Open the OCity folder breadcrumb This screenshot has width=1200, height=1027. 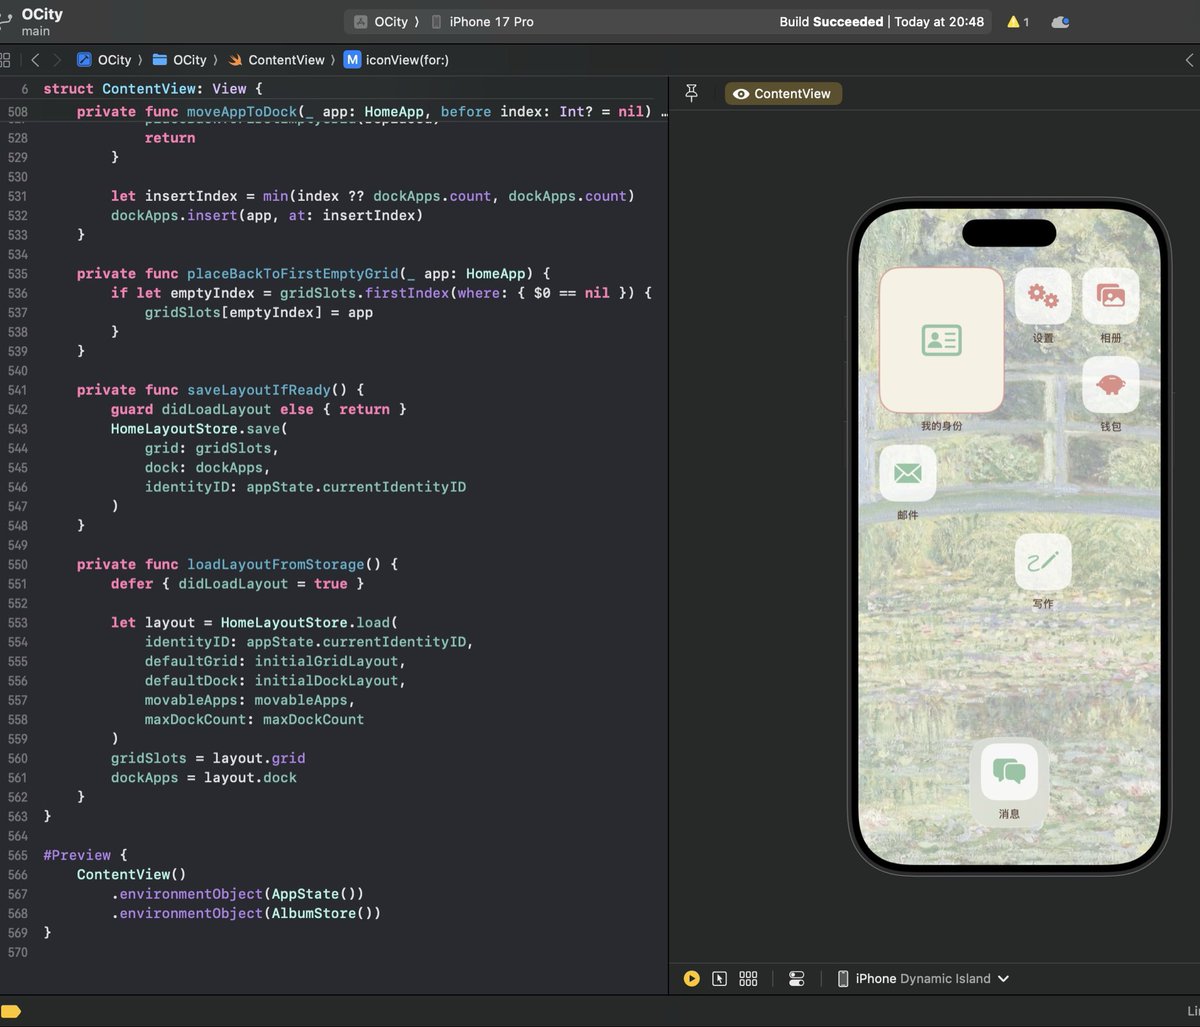(x=180, y=60)
